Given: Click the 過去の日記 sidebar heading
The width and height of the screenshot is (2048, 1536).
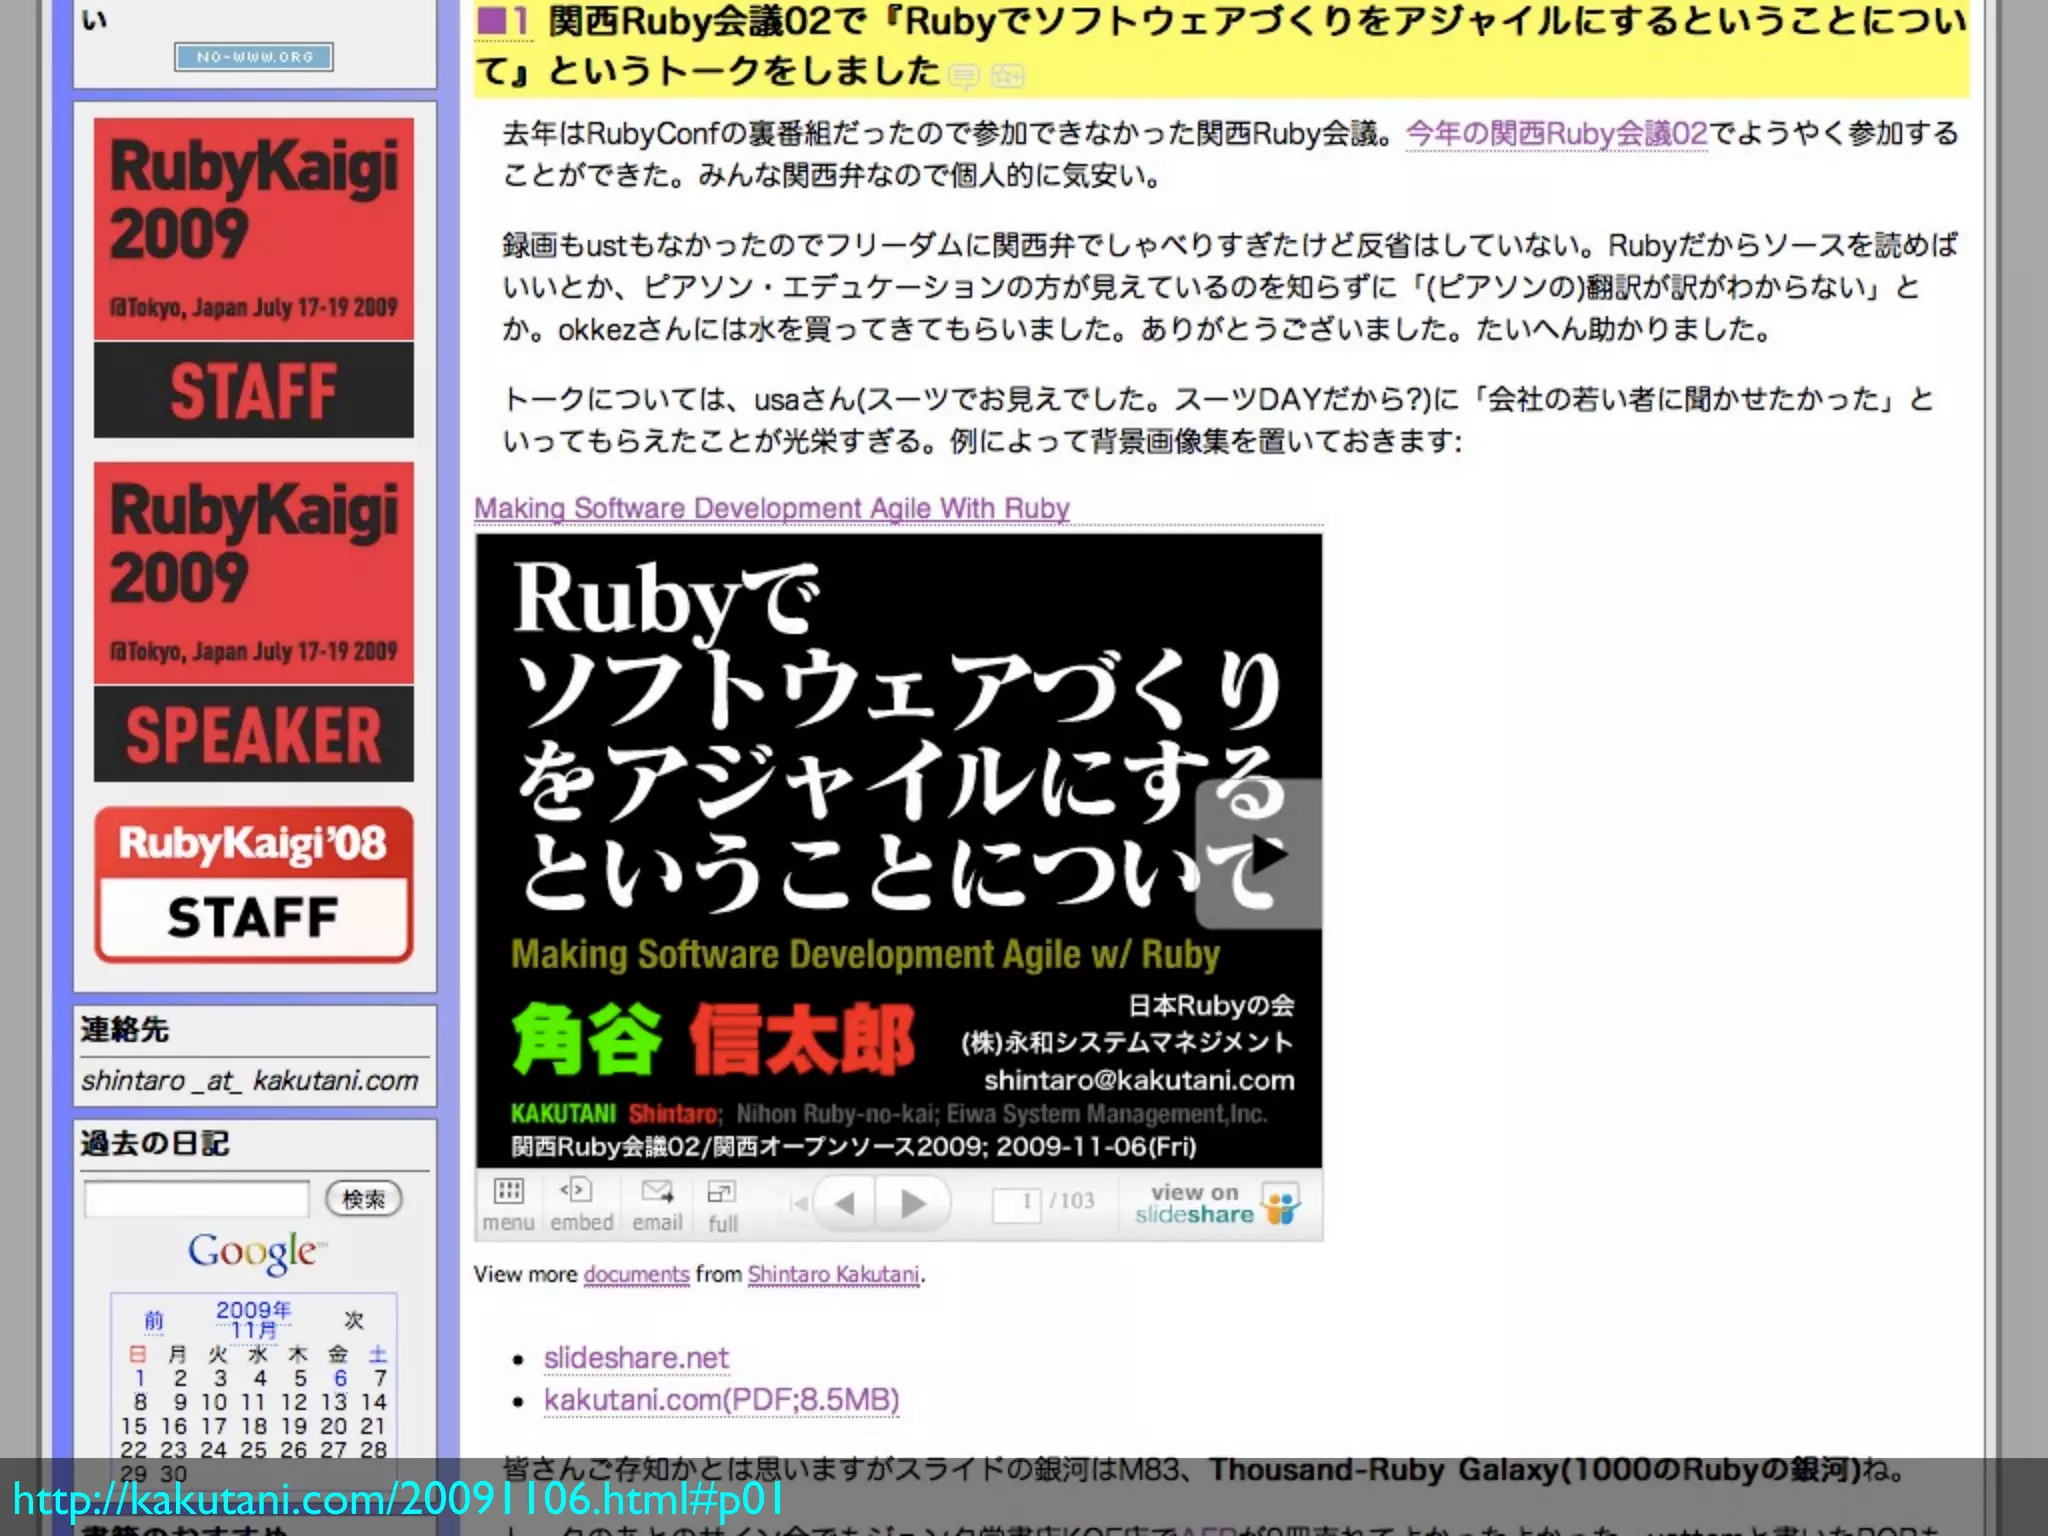Looking at the screenshot, I should click(x=155, y=1143).
